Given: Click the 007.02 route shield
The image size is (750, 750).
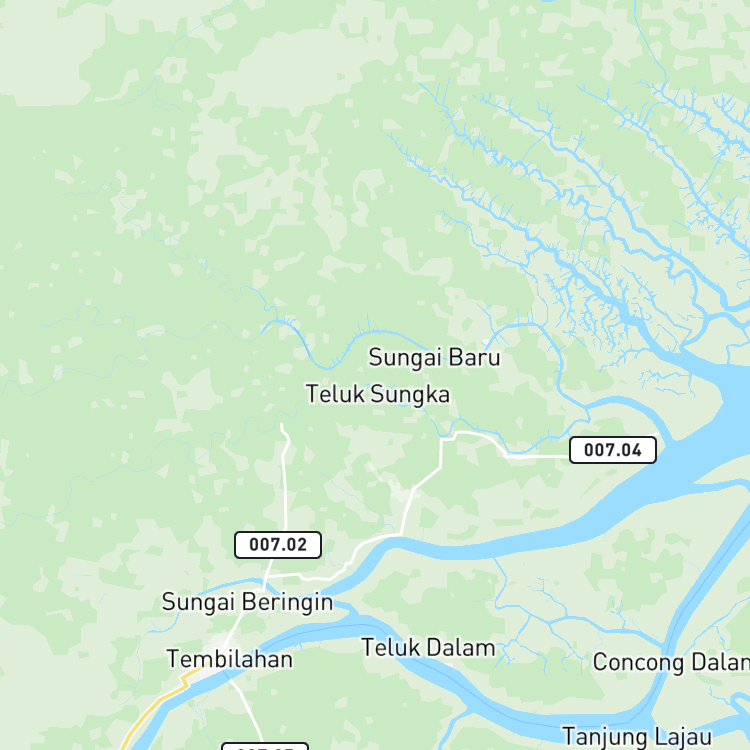Looking at the screenshot, I should click(278, 544).
